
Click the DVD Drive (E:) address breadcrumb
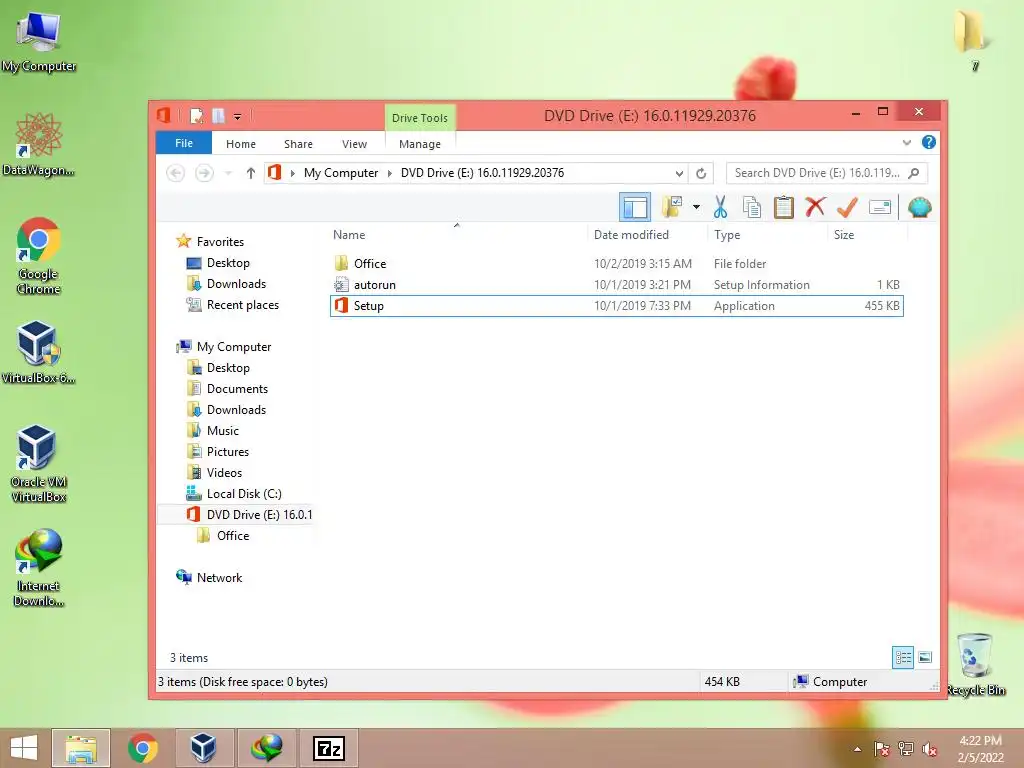[482, 172]
